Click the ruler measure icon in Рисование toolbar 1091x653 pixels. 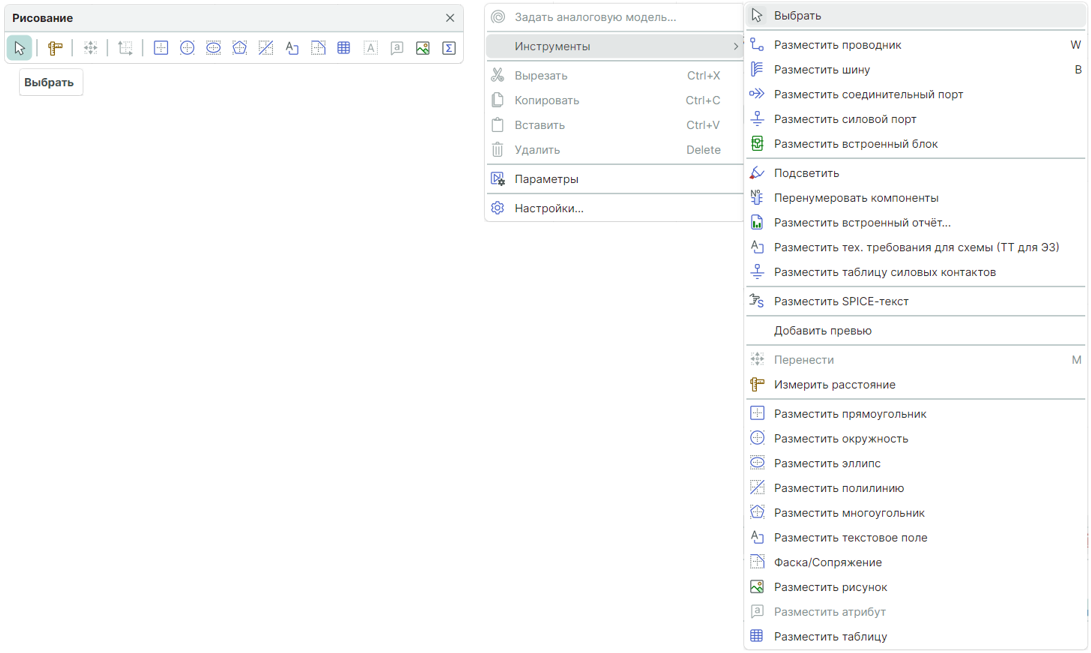[55, 48]
